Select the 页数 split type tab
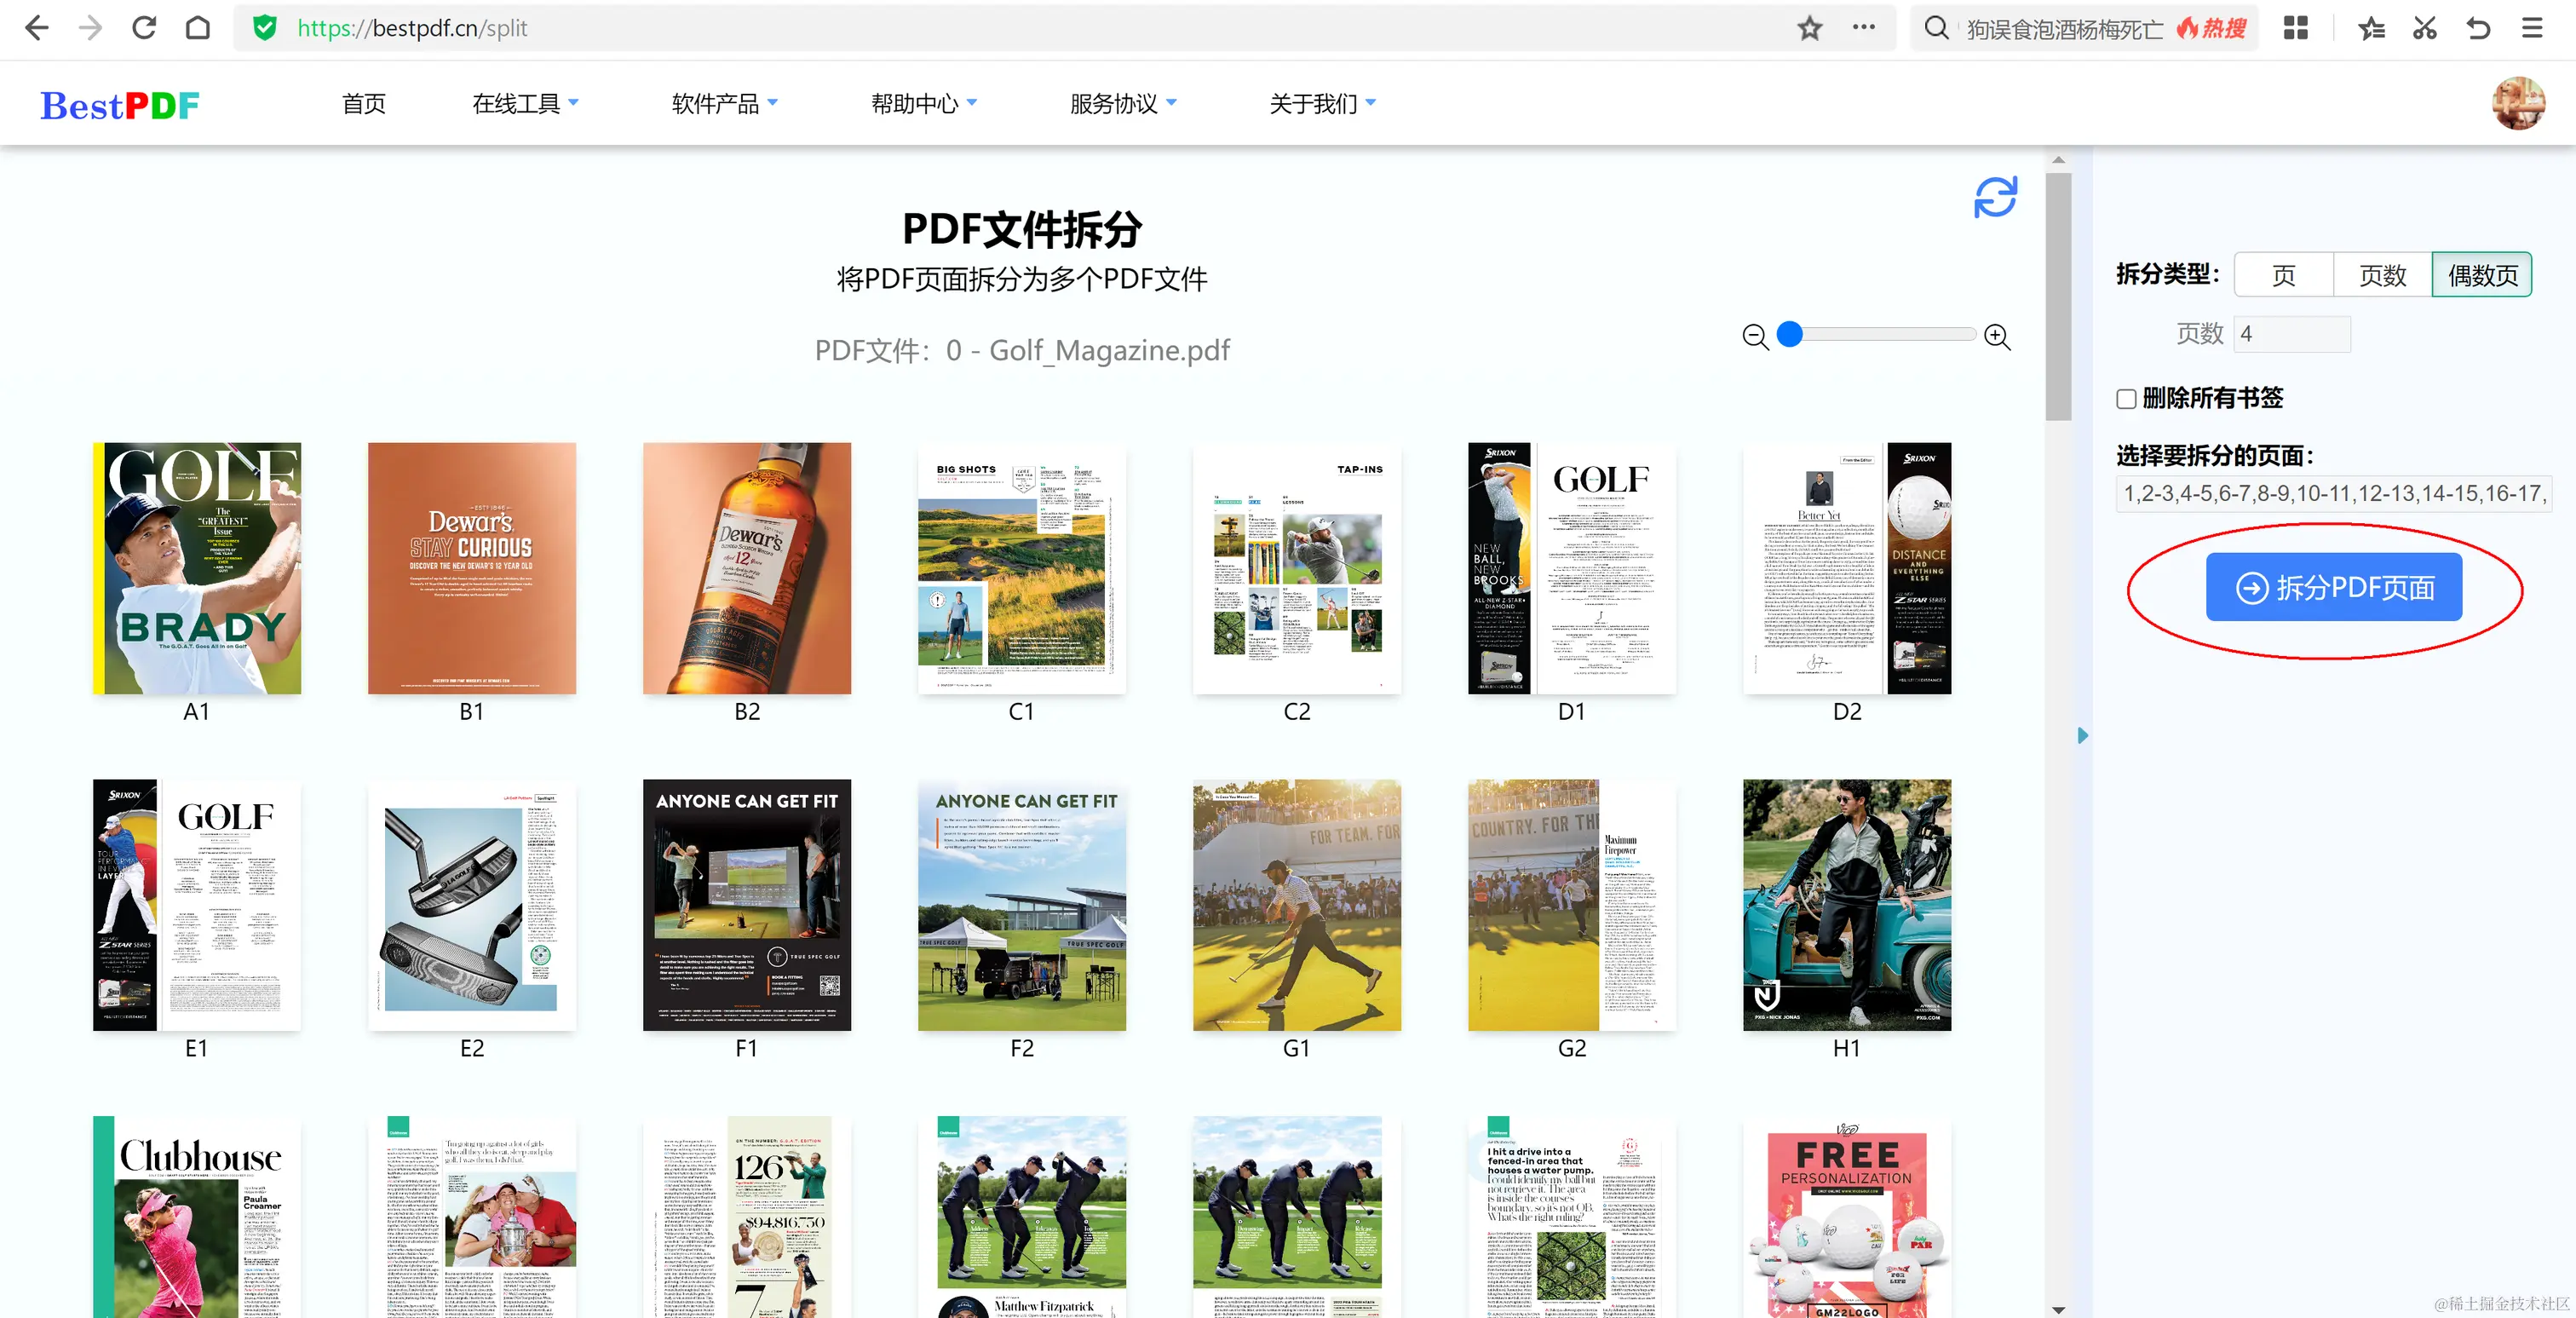This screenshot has width=2576, height=1318. (2382, 275)
